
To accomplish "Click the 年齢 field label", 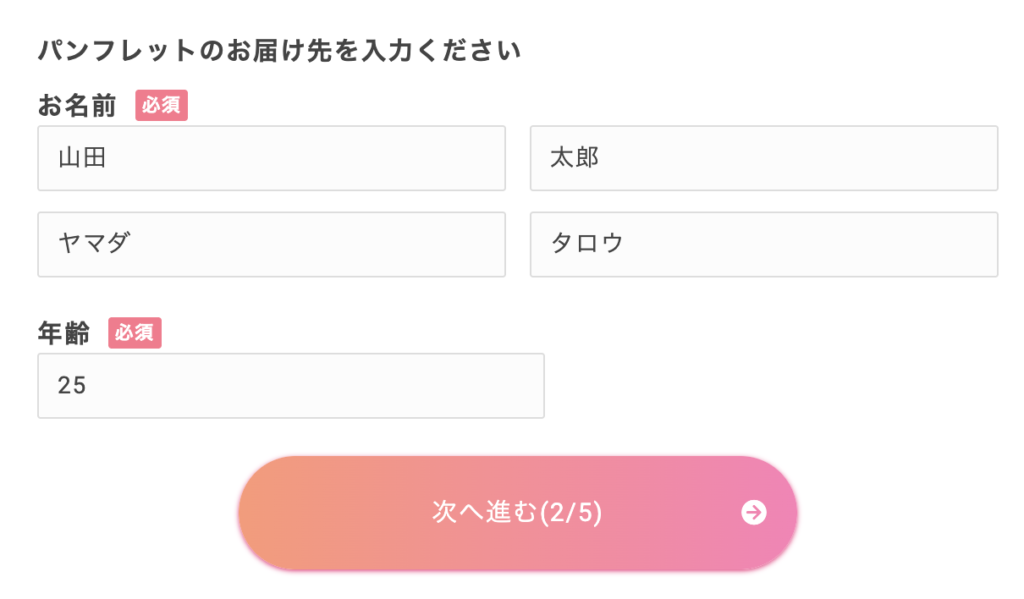I will (64, 333).
